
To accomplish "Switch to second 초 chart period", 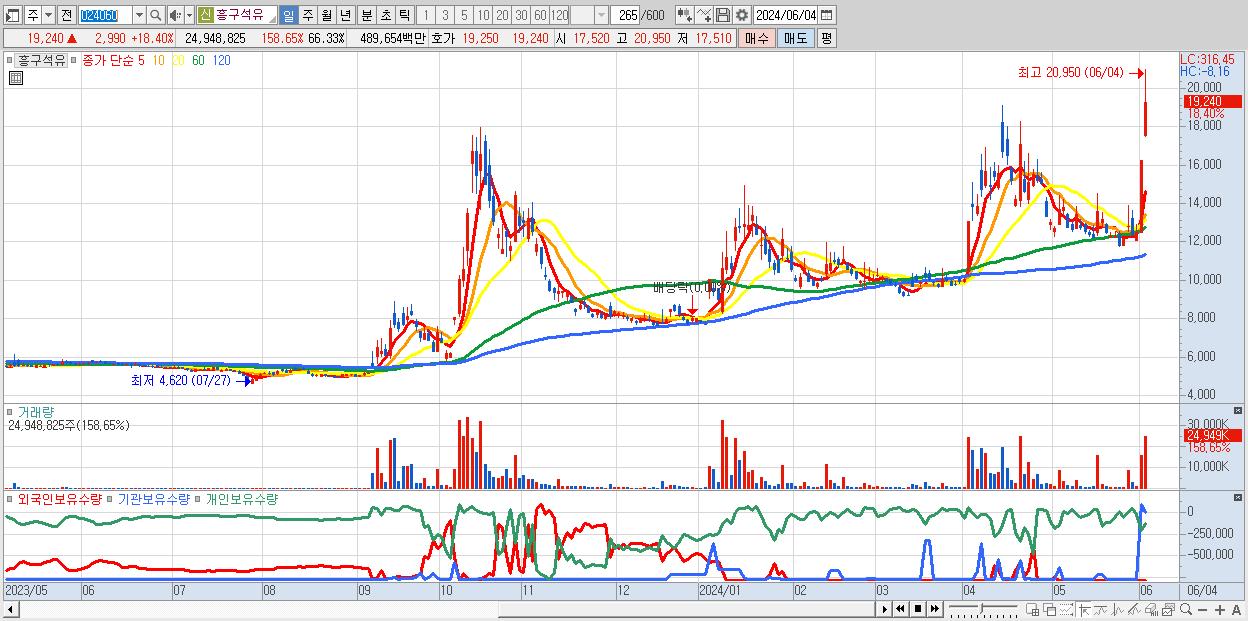I will (385, 15).
